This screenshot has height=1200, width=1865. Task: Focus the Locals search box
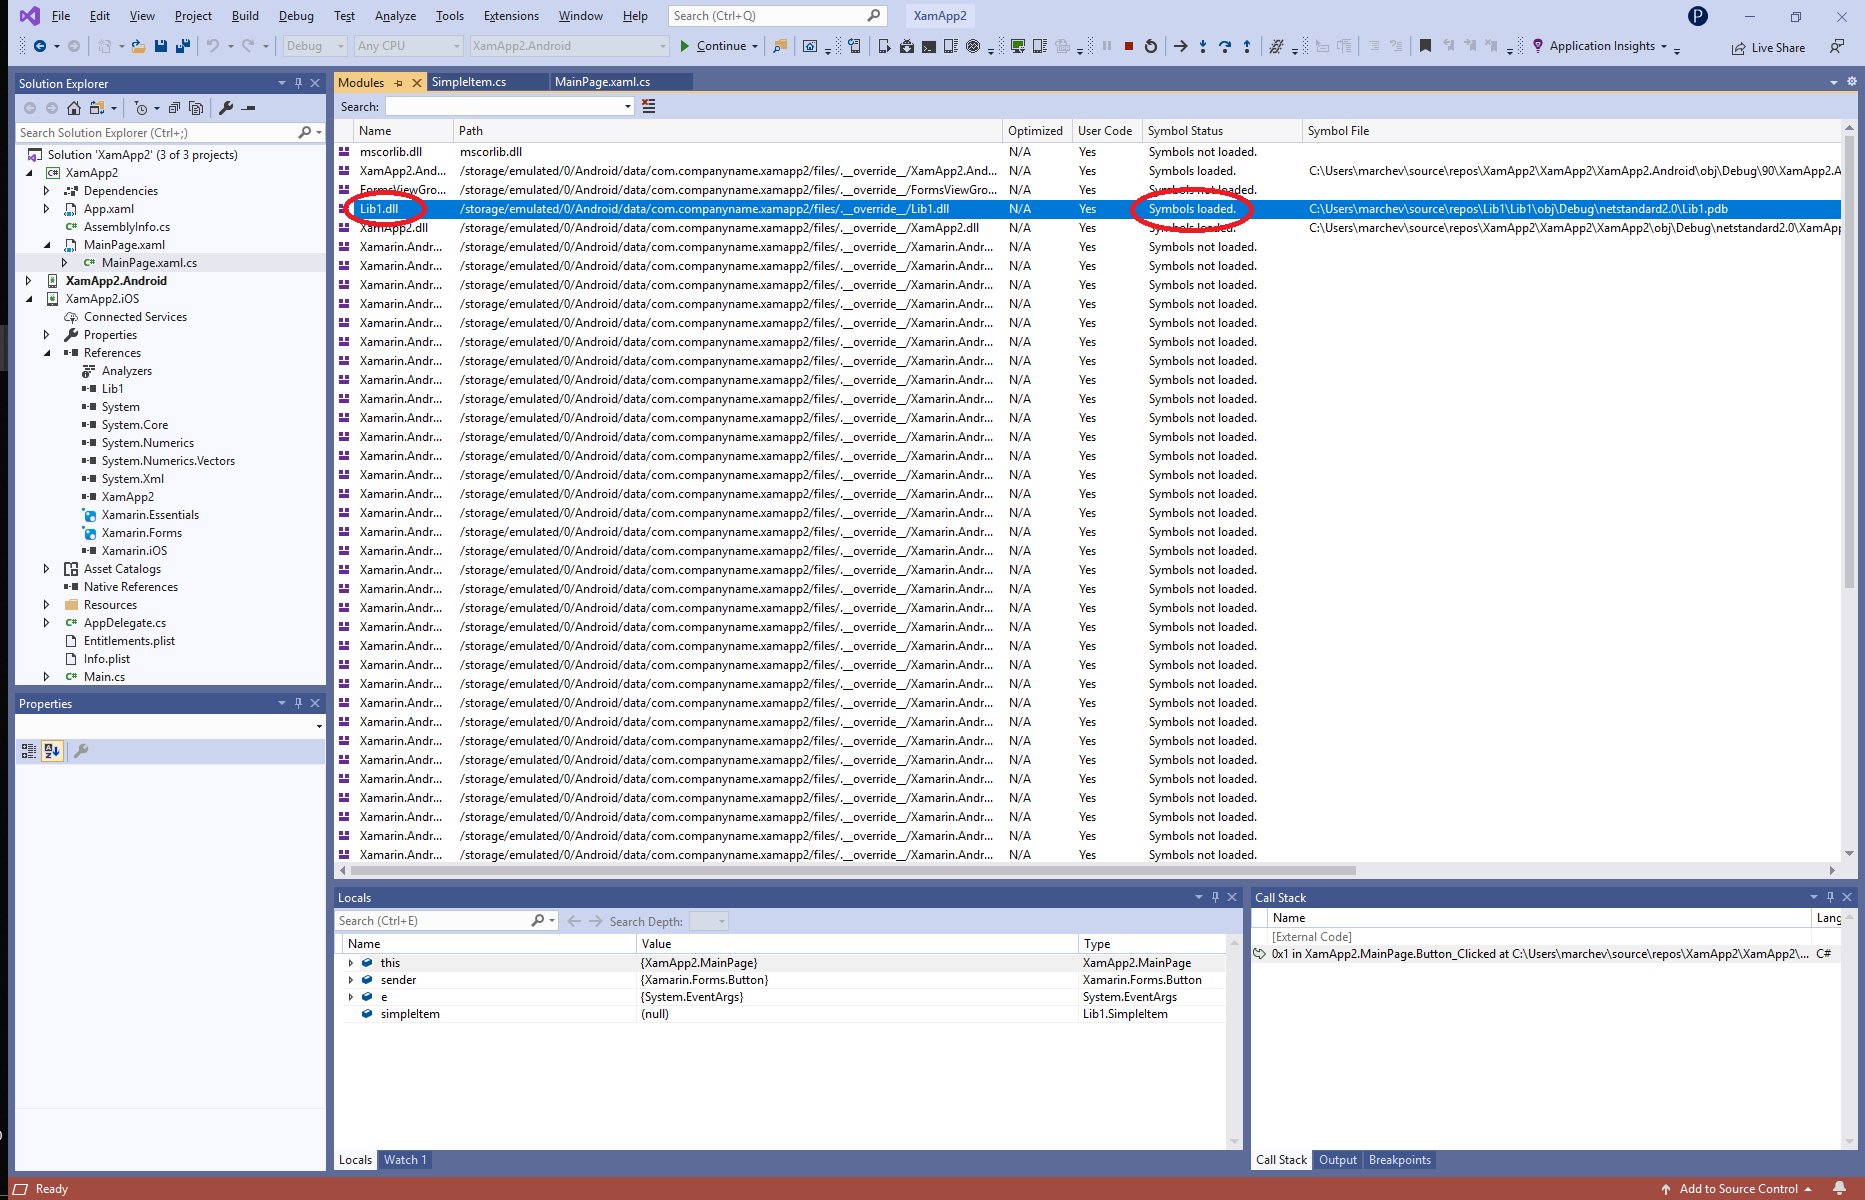pyautogui.click(x=435, y=921)
